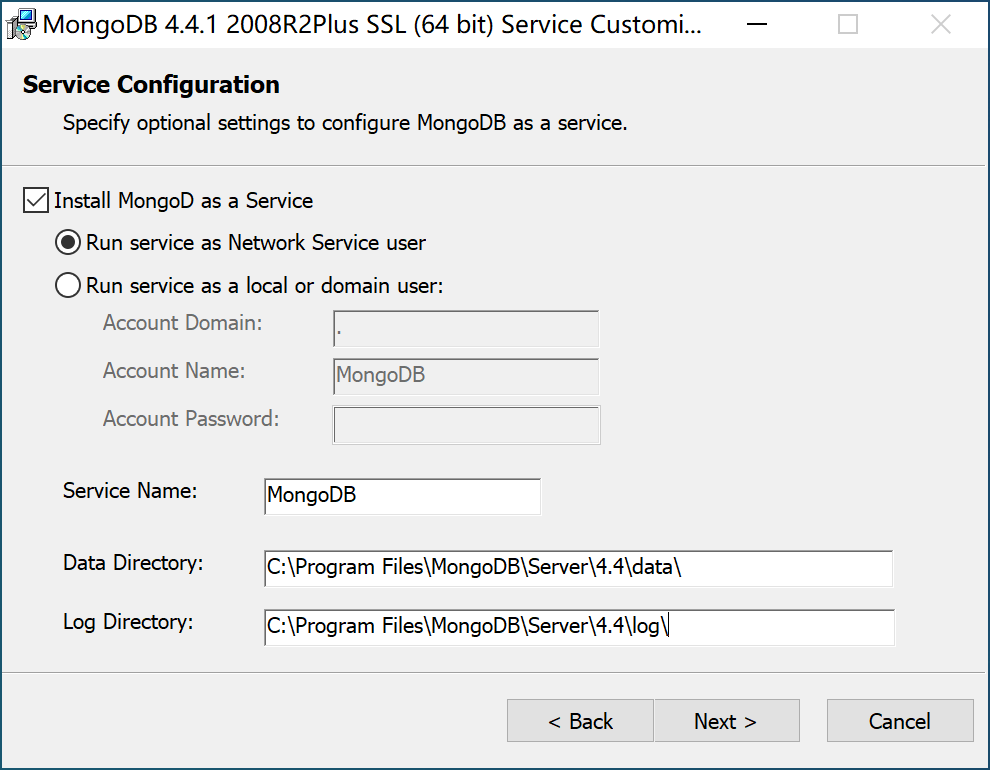Click the 'Account Password:' label

191,418
